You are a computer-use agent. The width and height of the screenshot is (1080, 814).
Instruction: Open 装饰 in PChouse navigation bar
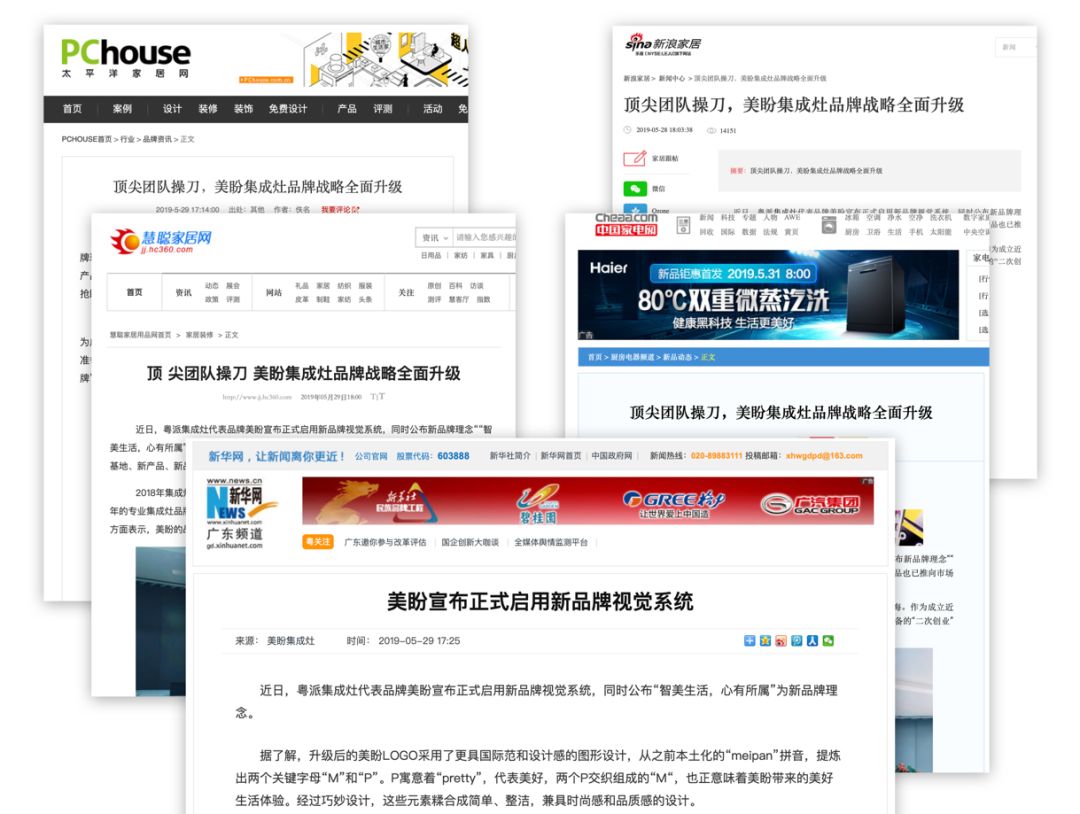[244, 109]
